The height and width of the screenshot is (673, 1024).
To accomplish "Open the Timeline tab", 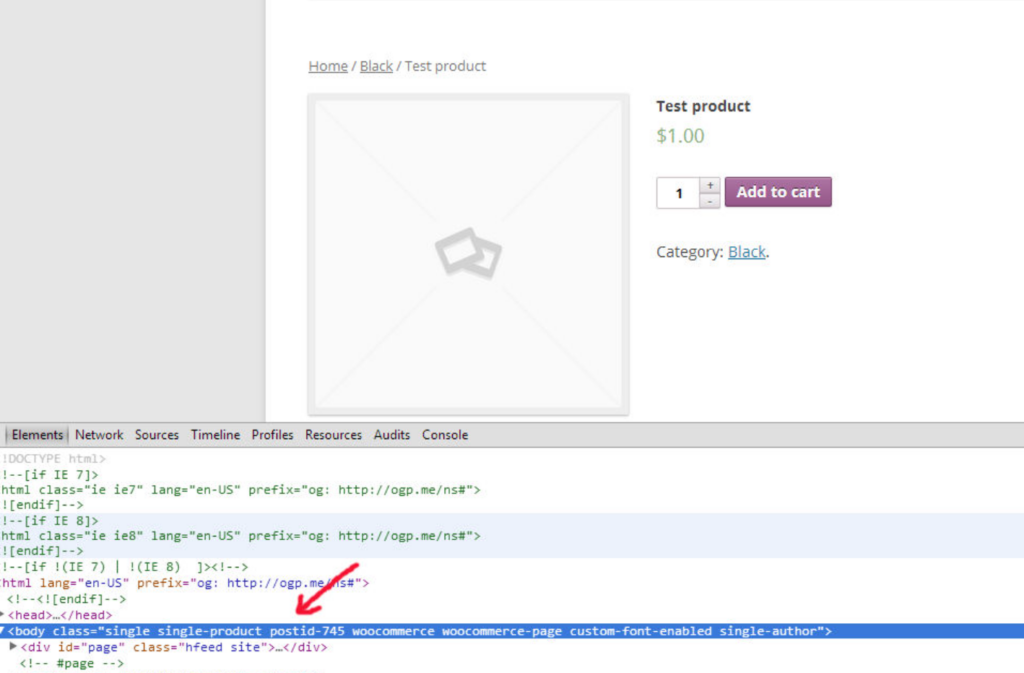I will coord(215,435).
